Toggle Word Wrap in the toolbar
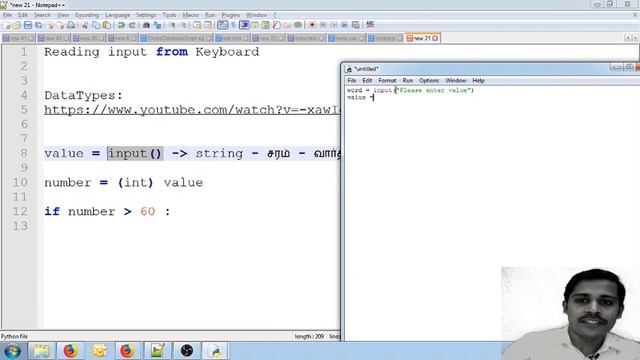The height and width of the screenshot is (360, 640). [x=222, y=25]
